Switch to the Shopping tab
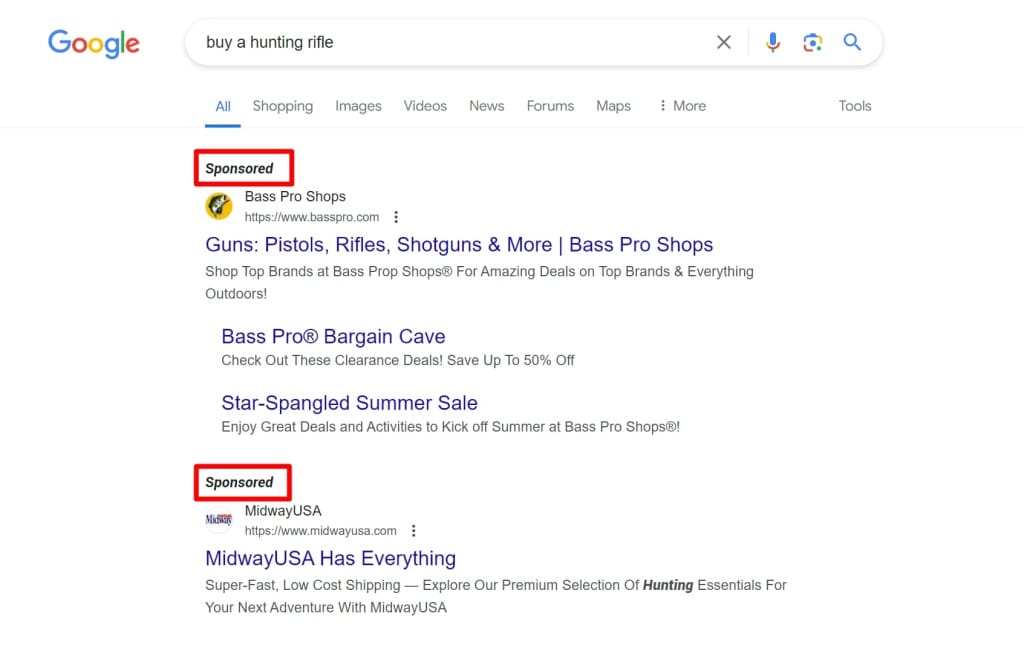Viewport: 1024px width, 648px height. click(282, 106)
